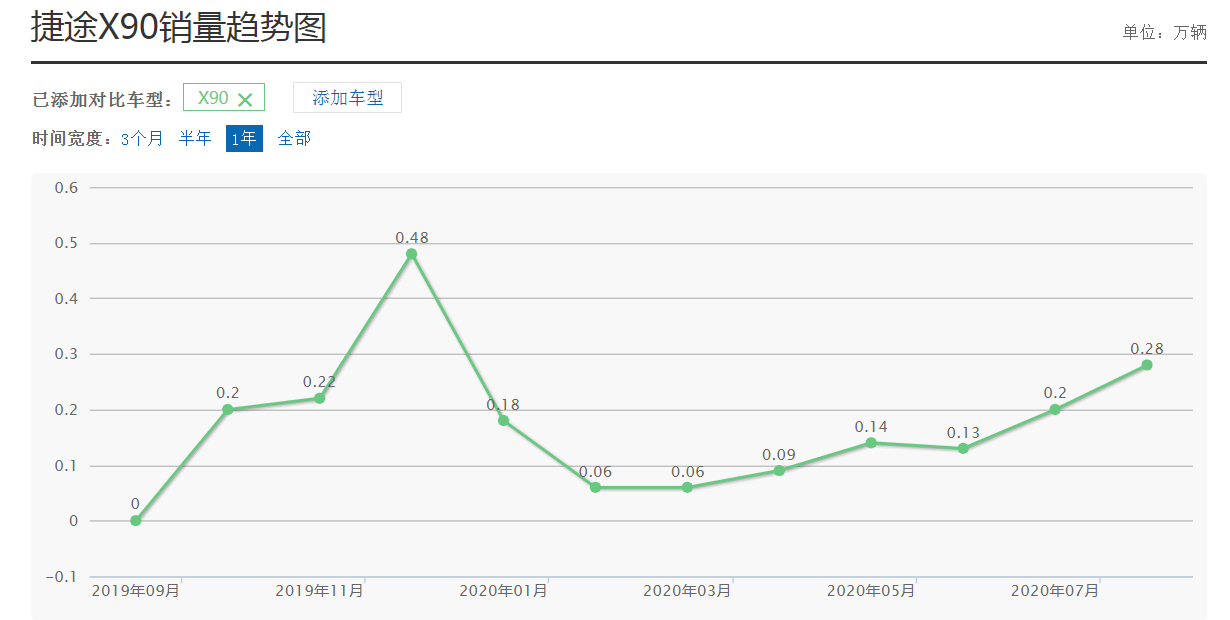Show 全部 time range data
The width and height of the screenshot is (1230, 620).
pyautogui.click(x=294, y=139)
